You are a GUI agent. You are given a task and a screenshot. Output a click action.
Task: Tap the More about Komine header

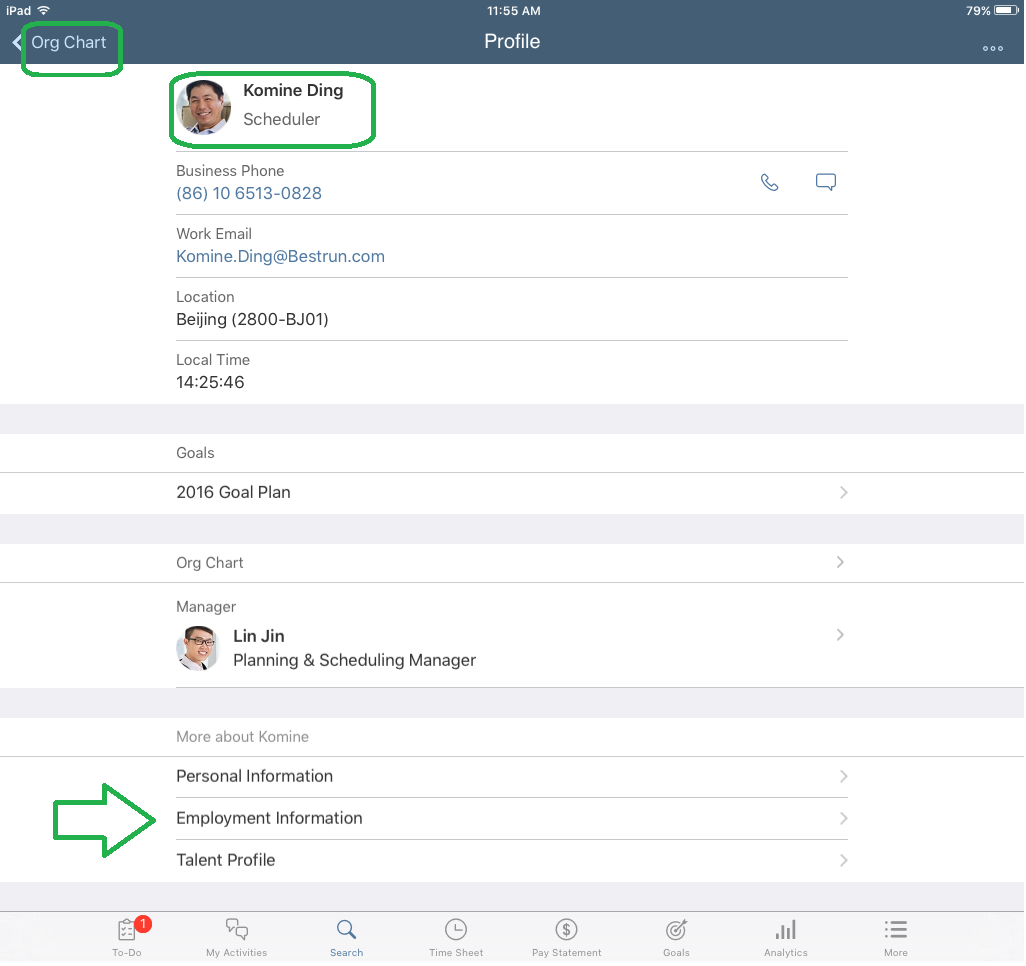[x=242, y=737]
